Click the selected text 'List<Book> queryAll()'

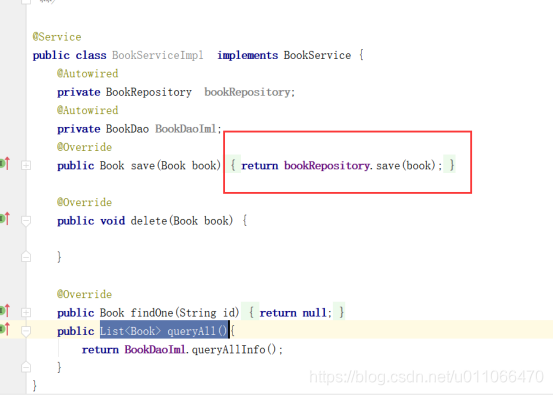(164, 331)
